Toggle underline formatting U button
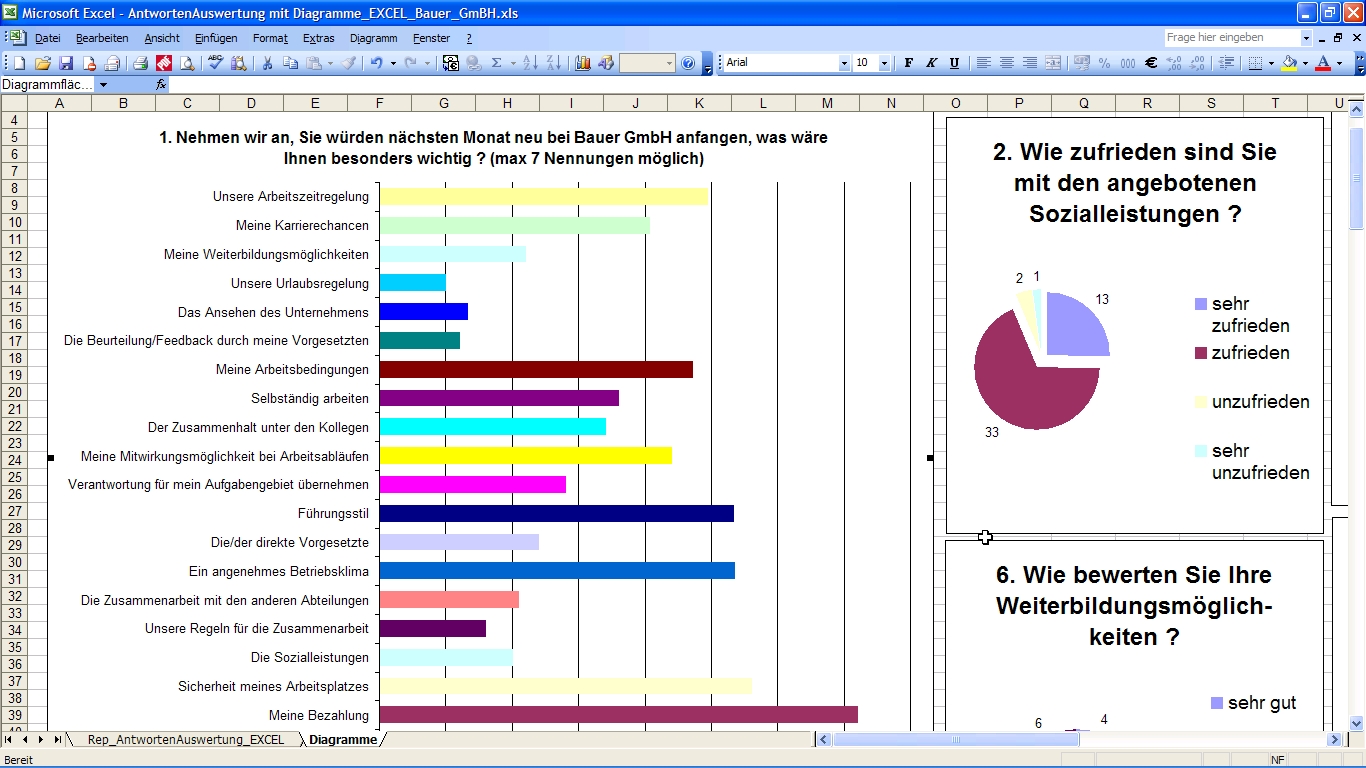This screenshot has width=1366, height=768. coord(954,63)
